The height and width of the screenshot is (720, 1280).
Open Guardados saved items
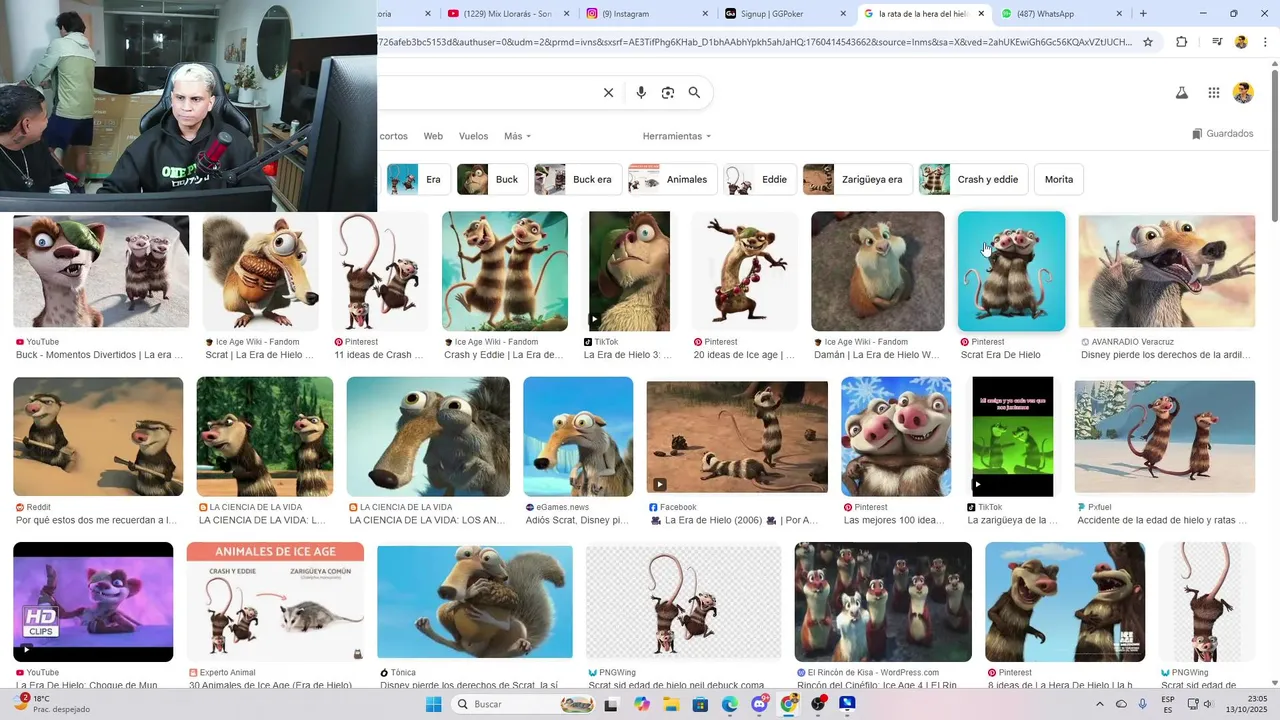[x=1222, y=134]
